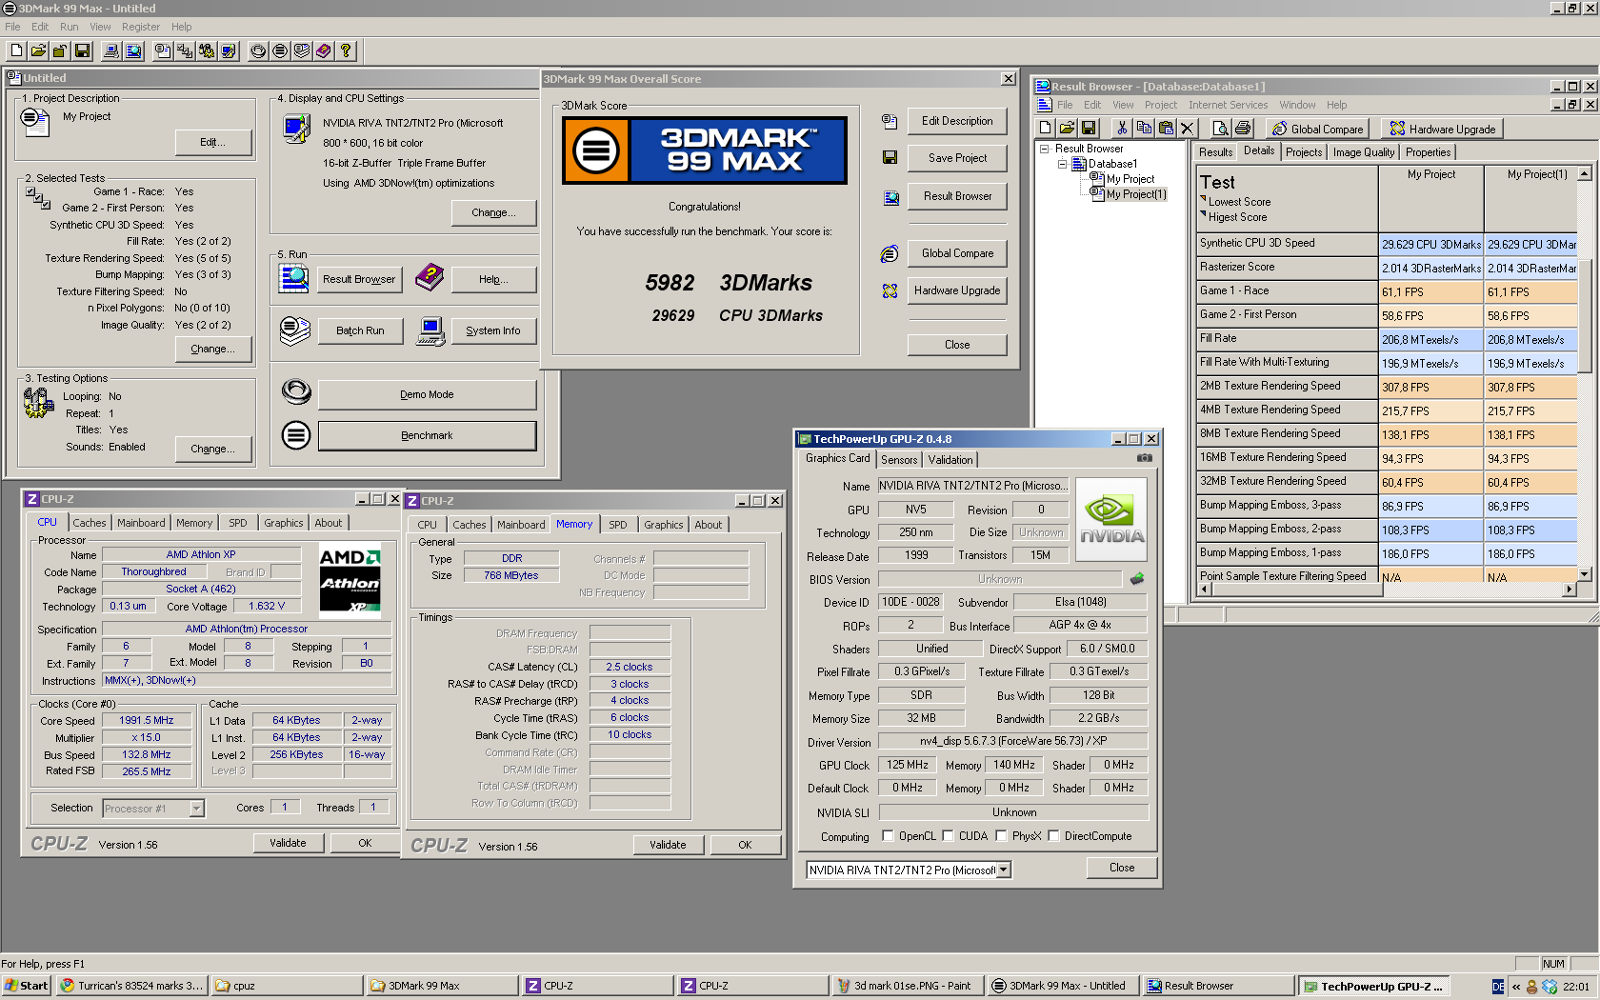Click Result Browser horizontal scroll-left arrow
The height and width of the screenshot is (1000, 1600).
pyautogui.click(x=1204, y=589)
